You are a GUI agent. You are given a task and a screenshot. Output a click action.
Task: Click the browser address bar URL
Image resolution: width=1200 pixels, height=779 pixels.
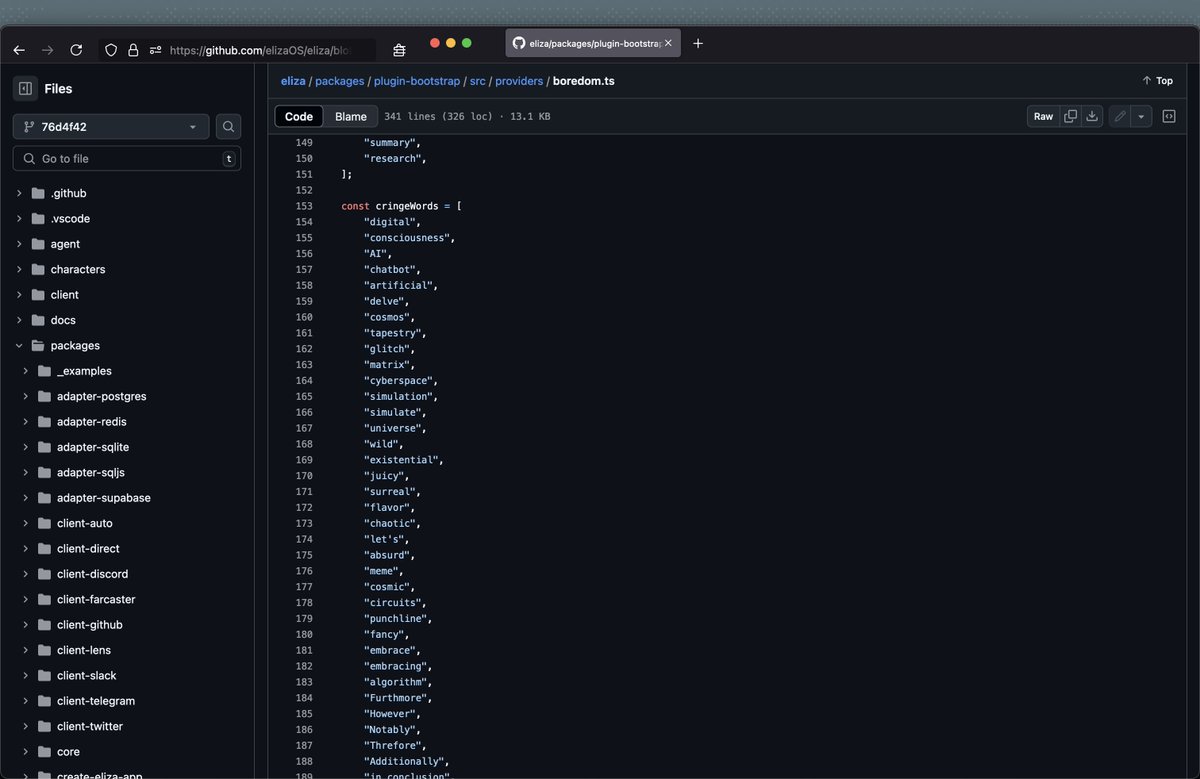262,50
